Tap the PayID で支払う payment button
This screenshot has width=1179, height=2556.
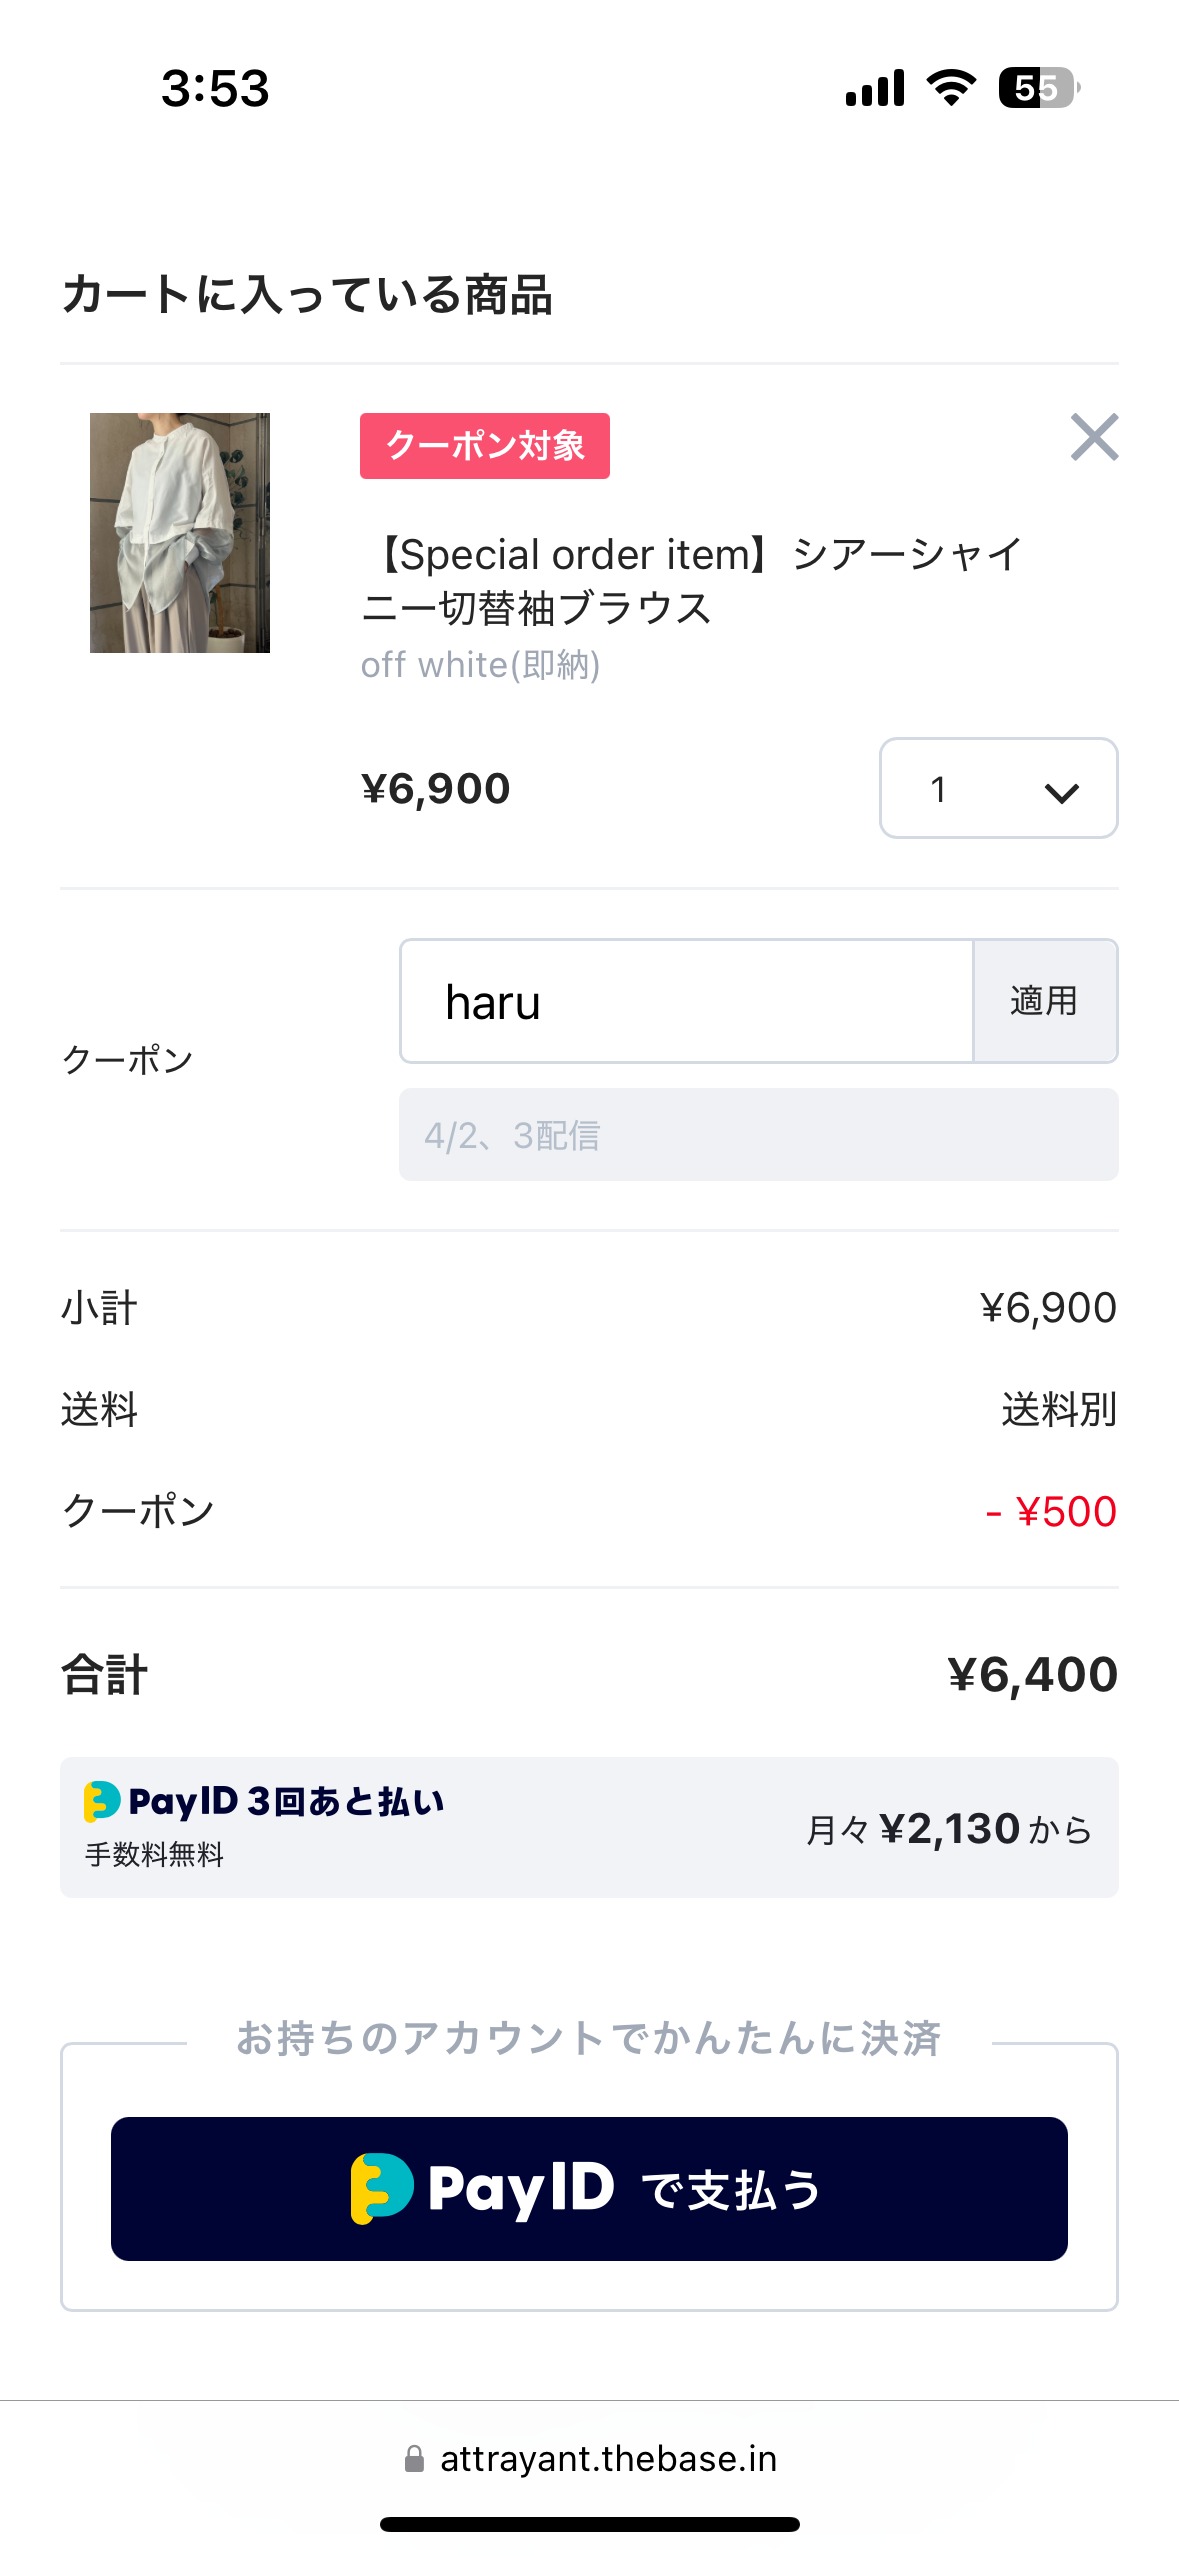tap(589, 2188)
